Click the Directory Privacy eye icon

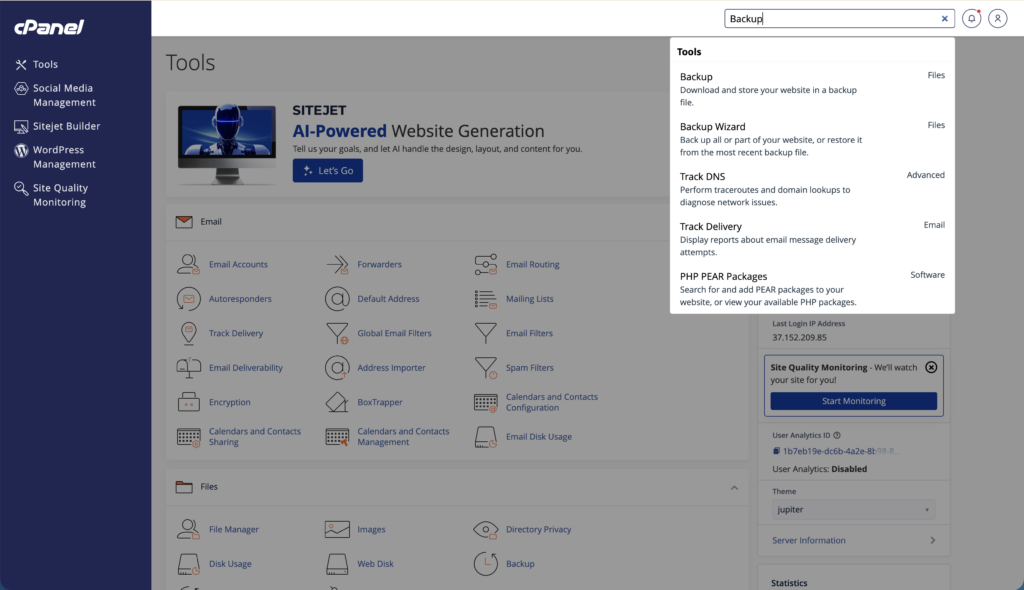point(486,529)
